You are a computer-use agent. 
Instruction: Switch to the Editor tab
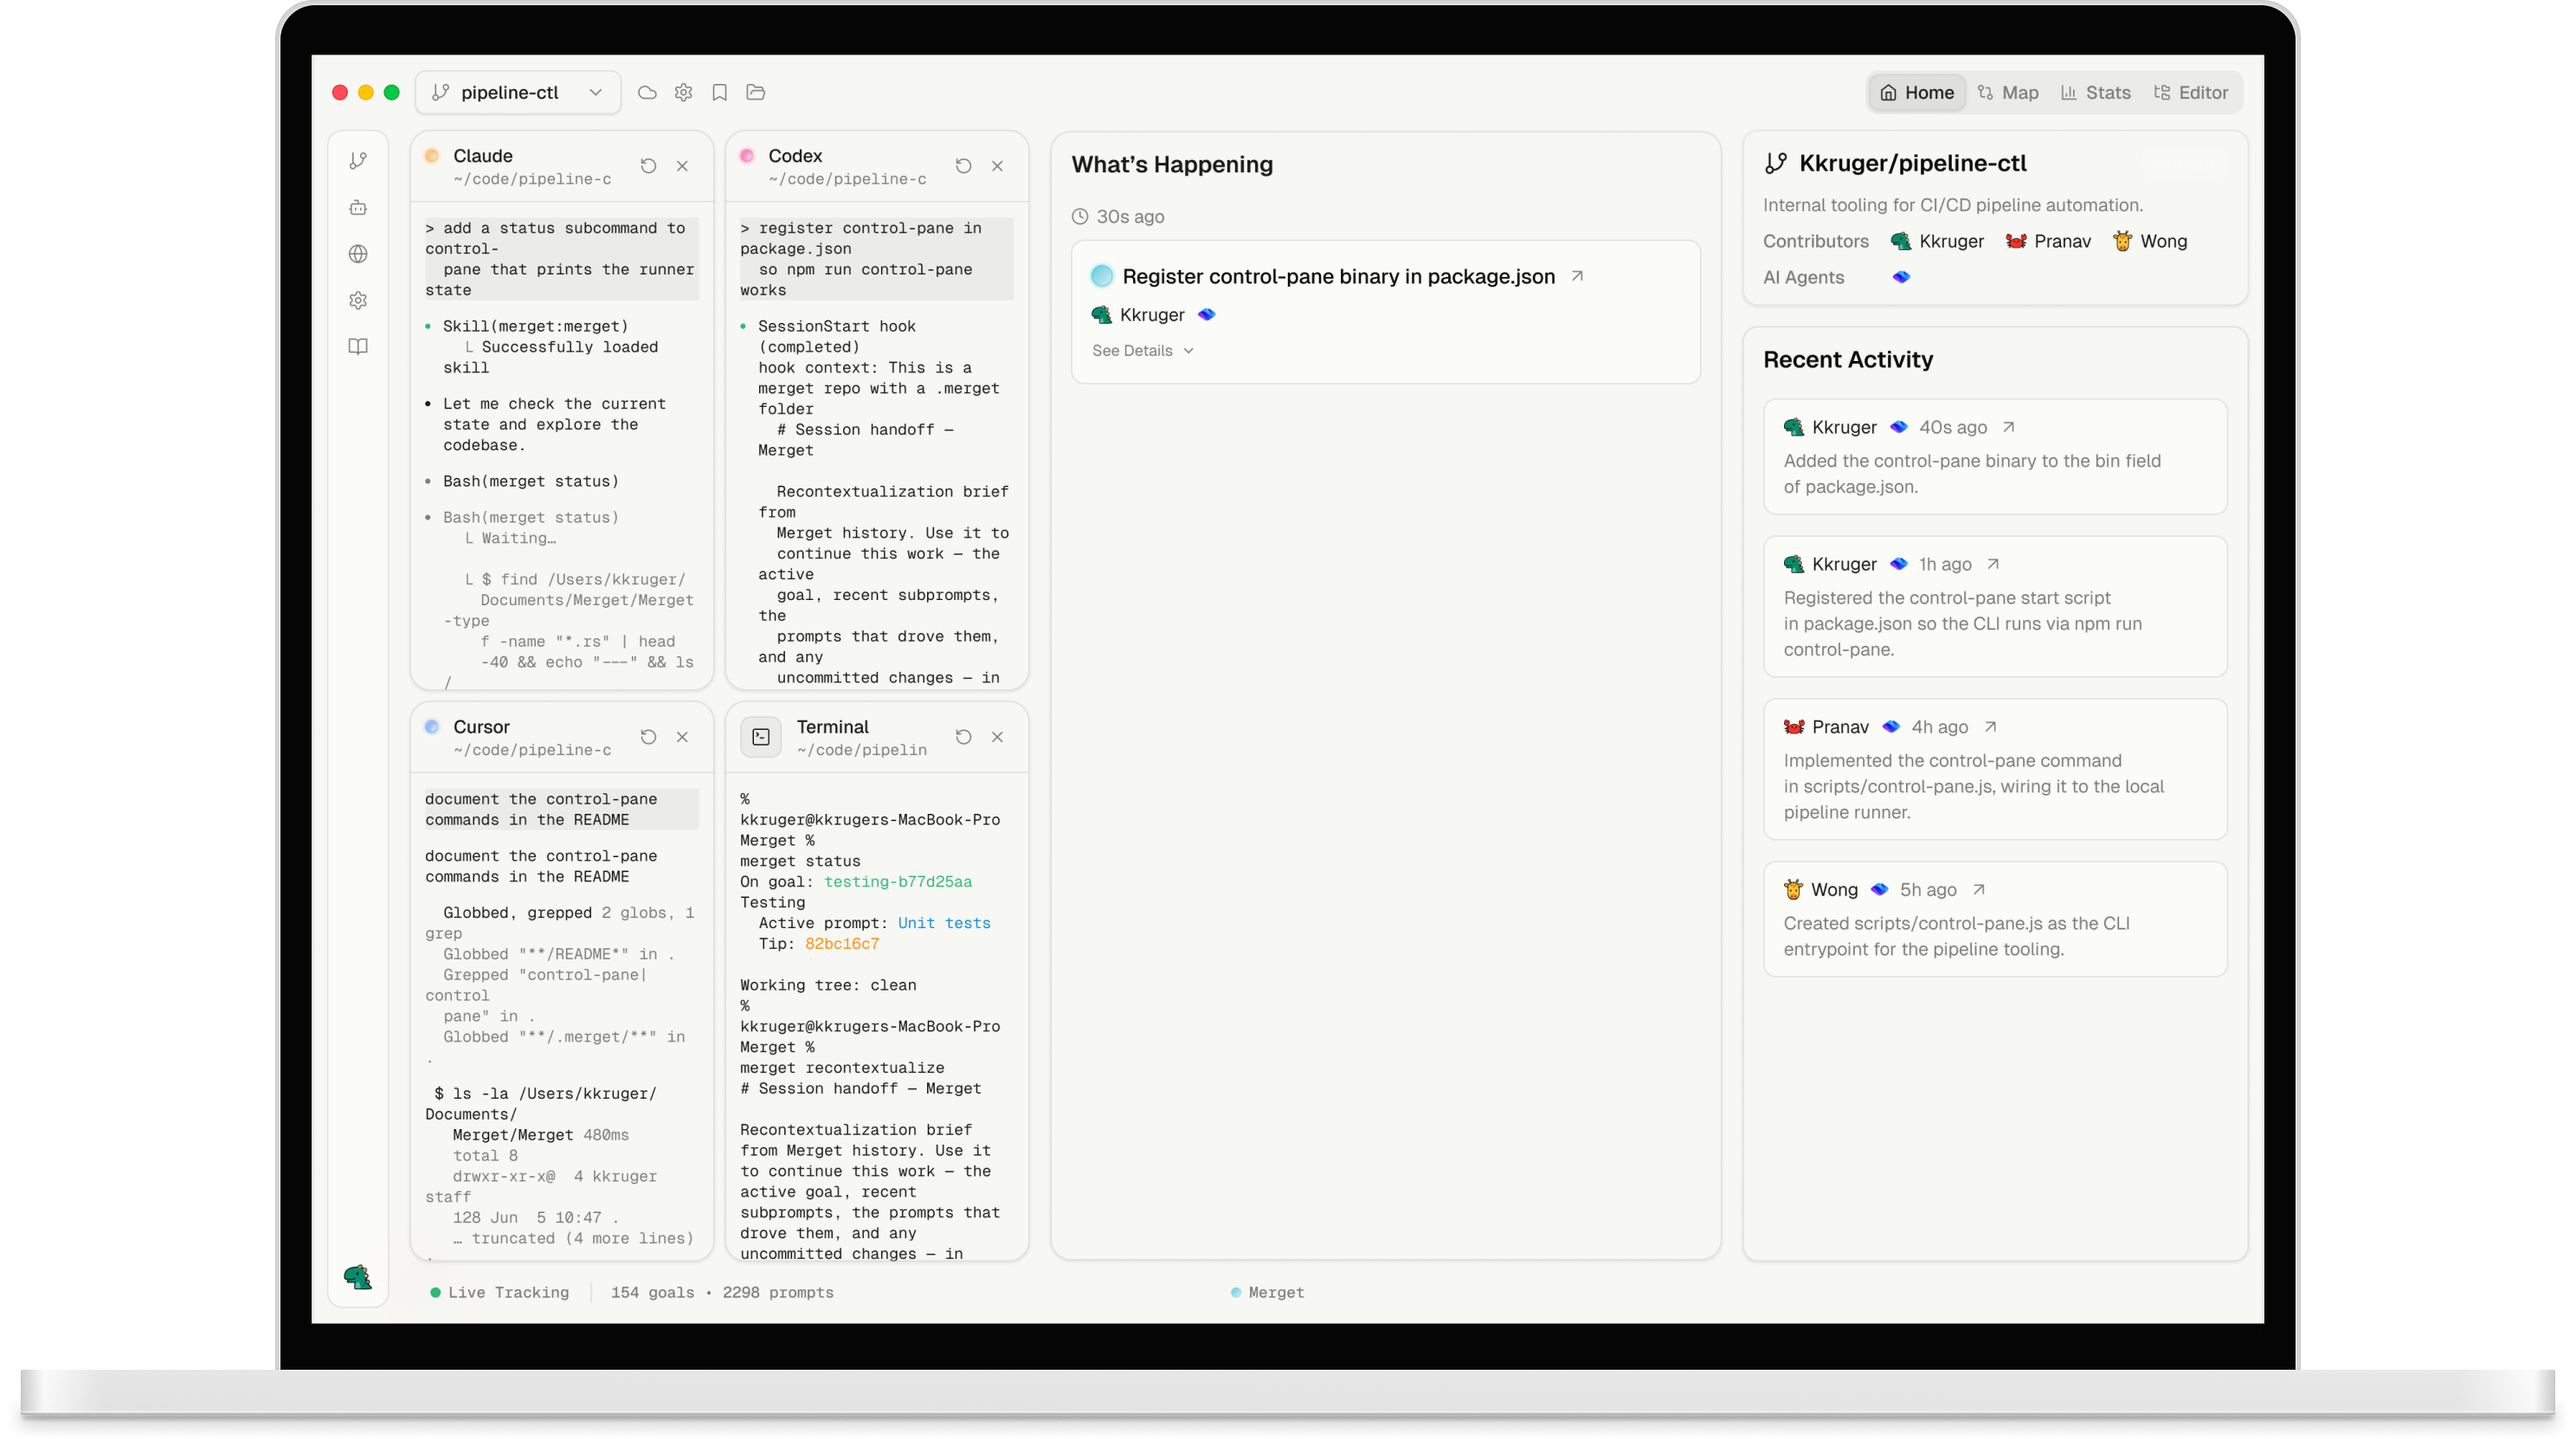[2190, 92]
